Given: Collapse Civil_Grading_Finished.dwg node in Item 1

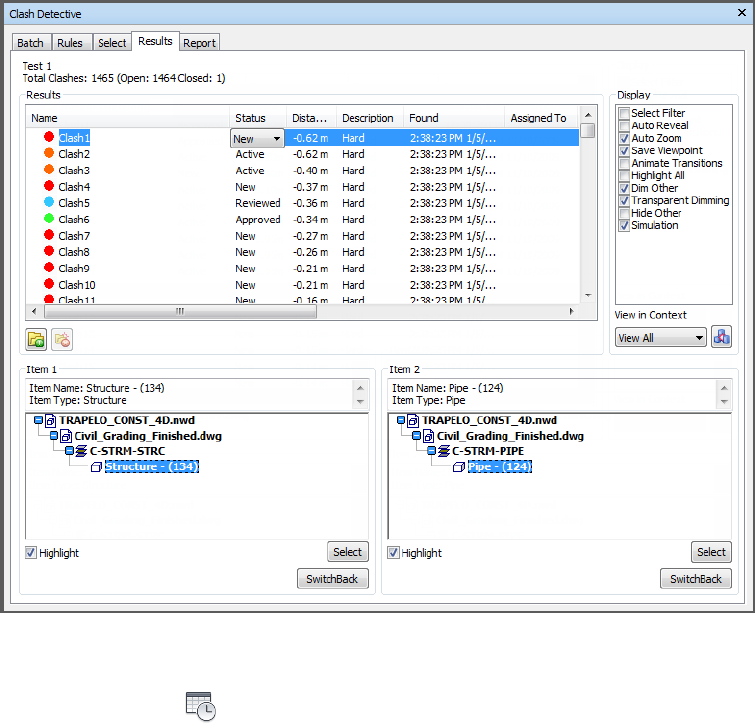Looking at the screenshot, I should pos(54,436).
